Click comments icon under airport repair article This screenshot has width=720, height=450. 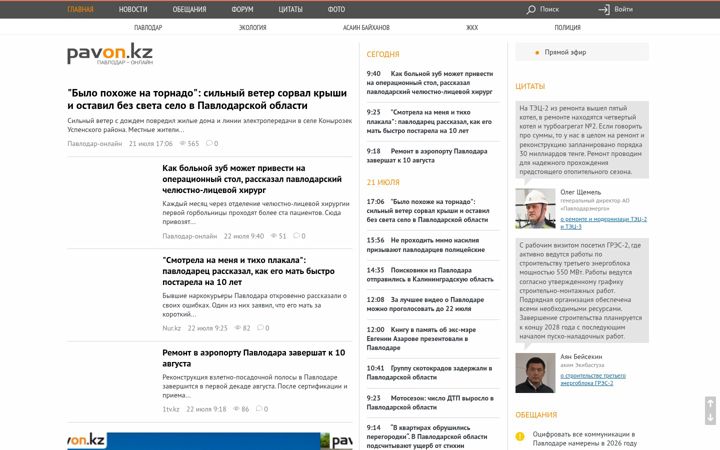[x=259, y=409]
